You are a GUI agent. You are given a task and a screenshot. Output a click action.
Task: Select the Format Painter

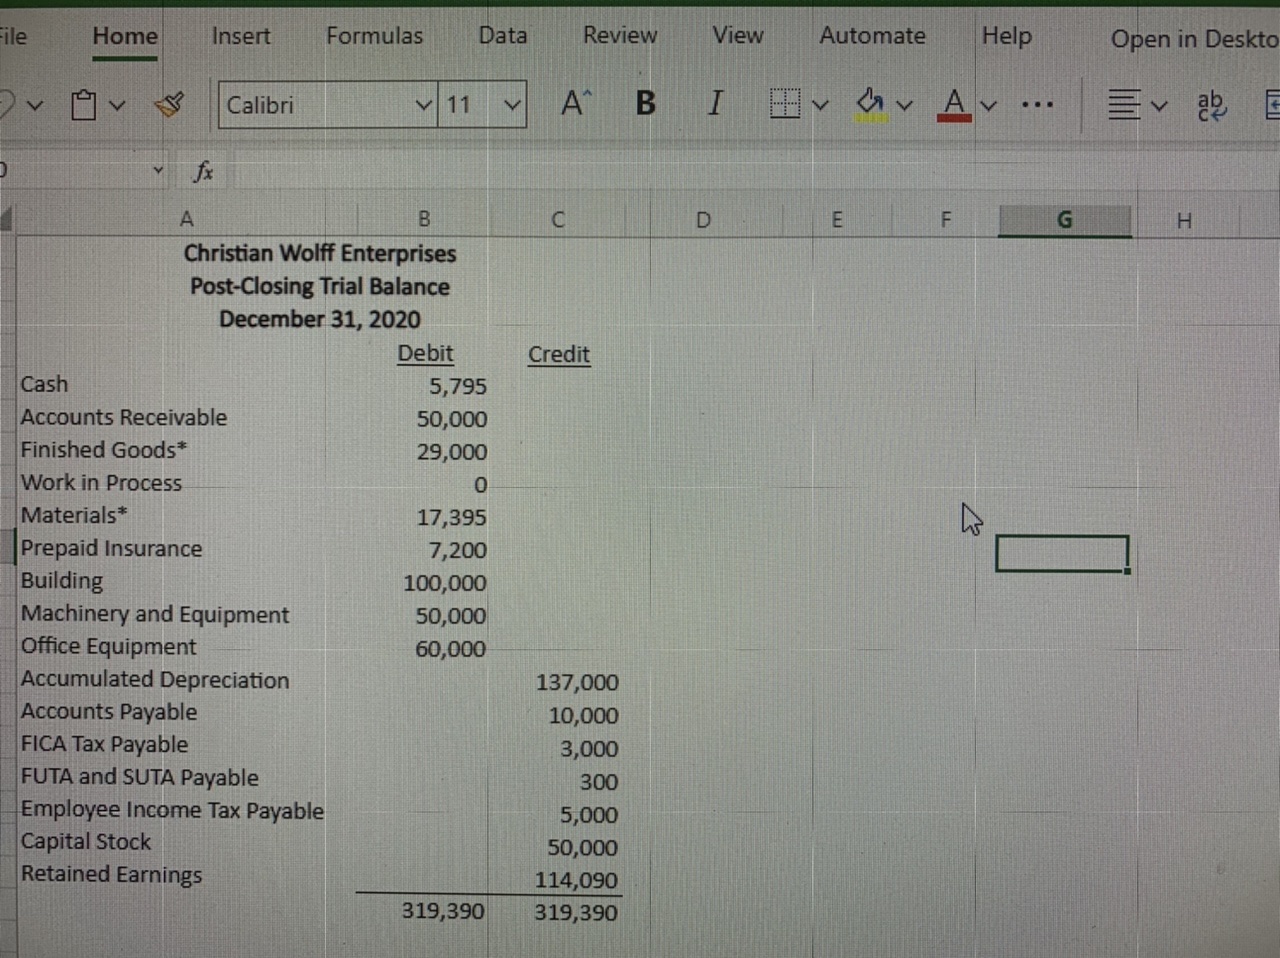tap(169, 103)
